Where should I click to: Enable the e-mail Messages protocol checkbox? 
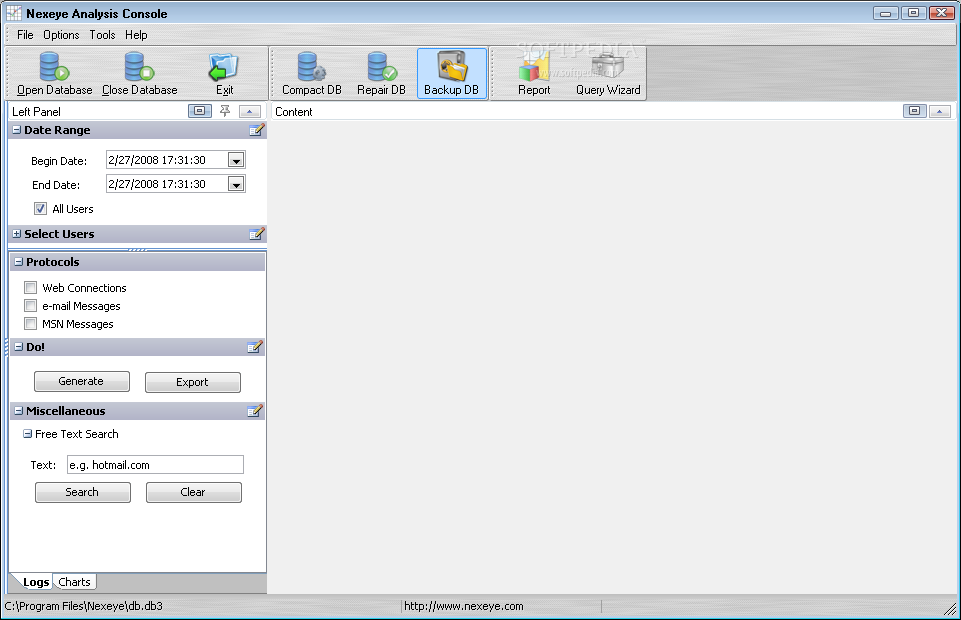click(x=31, y=305)
